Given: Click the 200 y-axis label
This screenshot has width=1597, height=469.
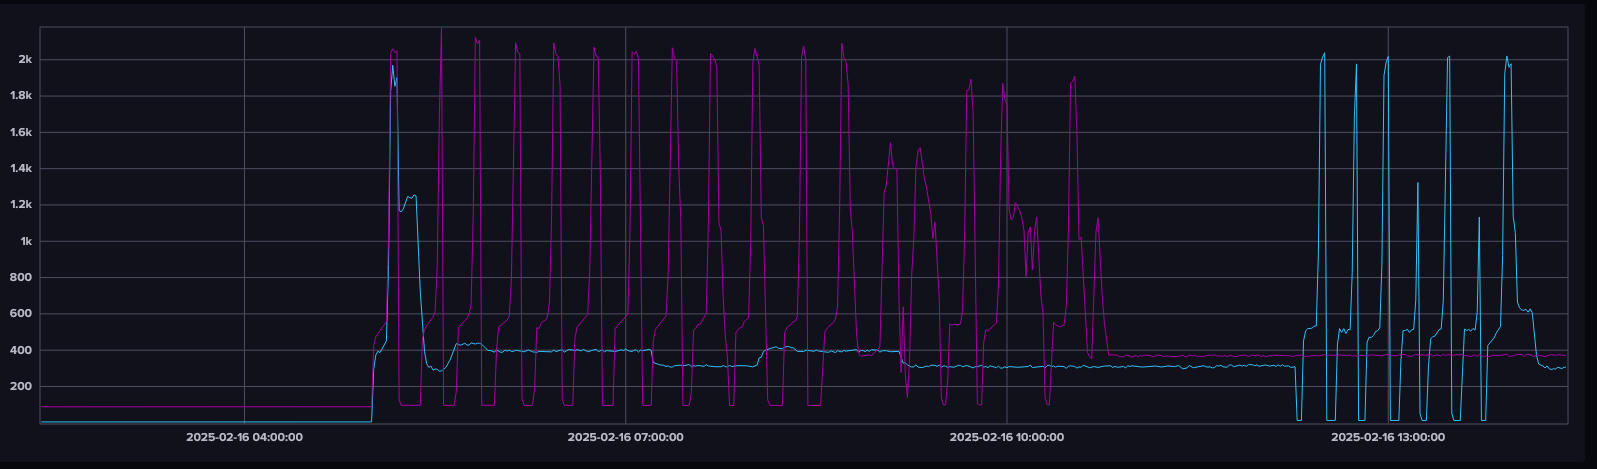Looking at the screenshot, I should pyautogui.click(x=23, y=386).
